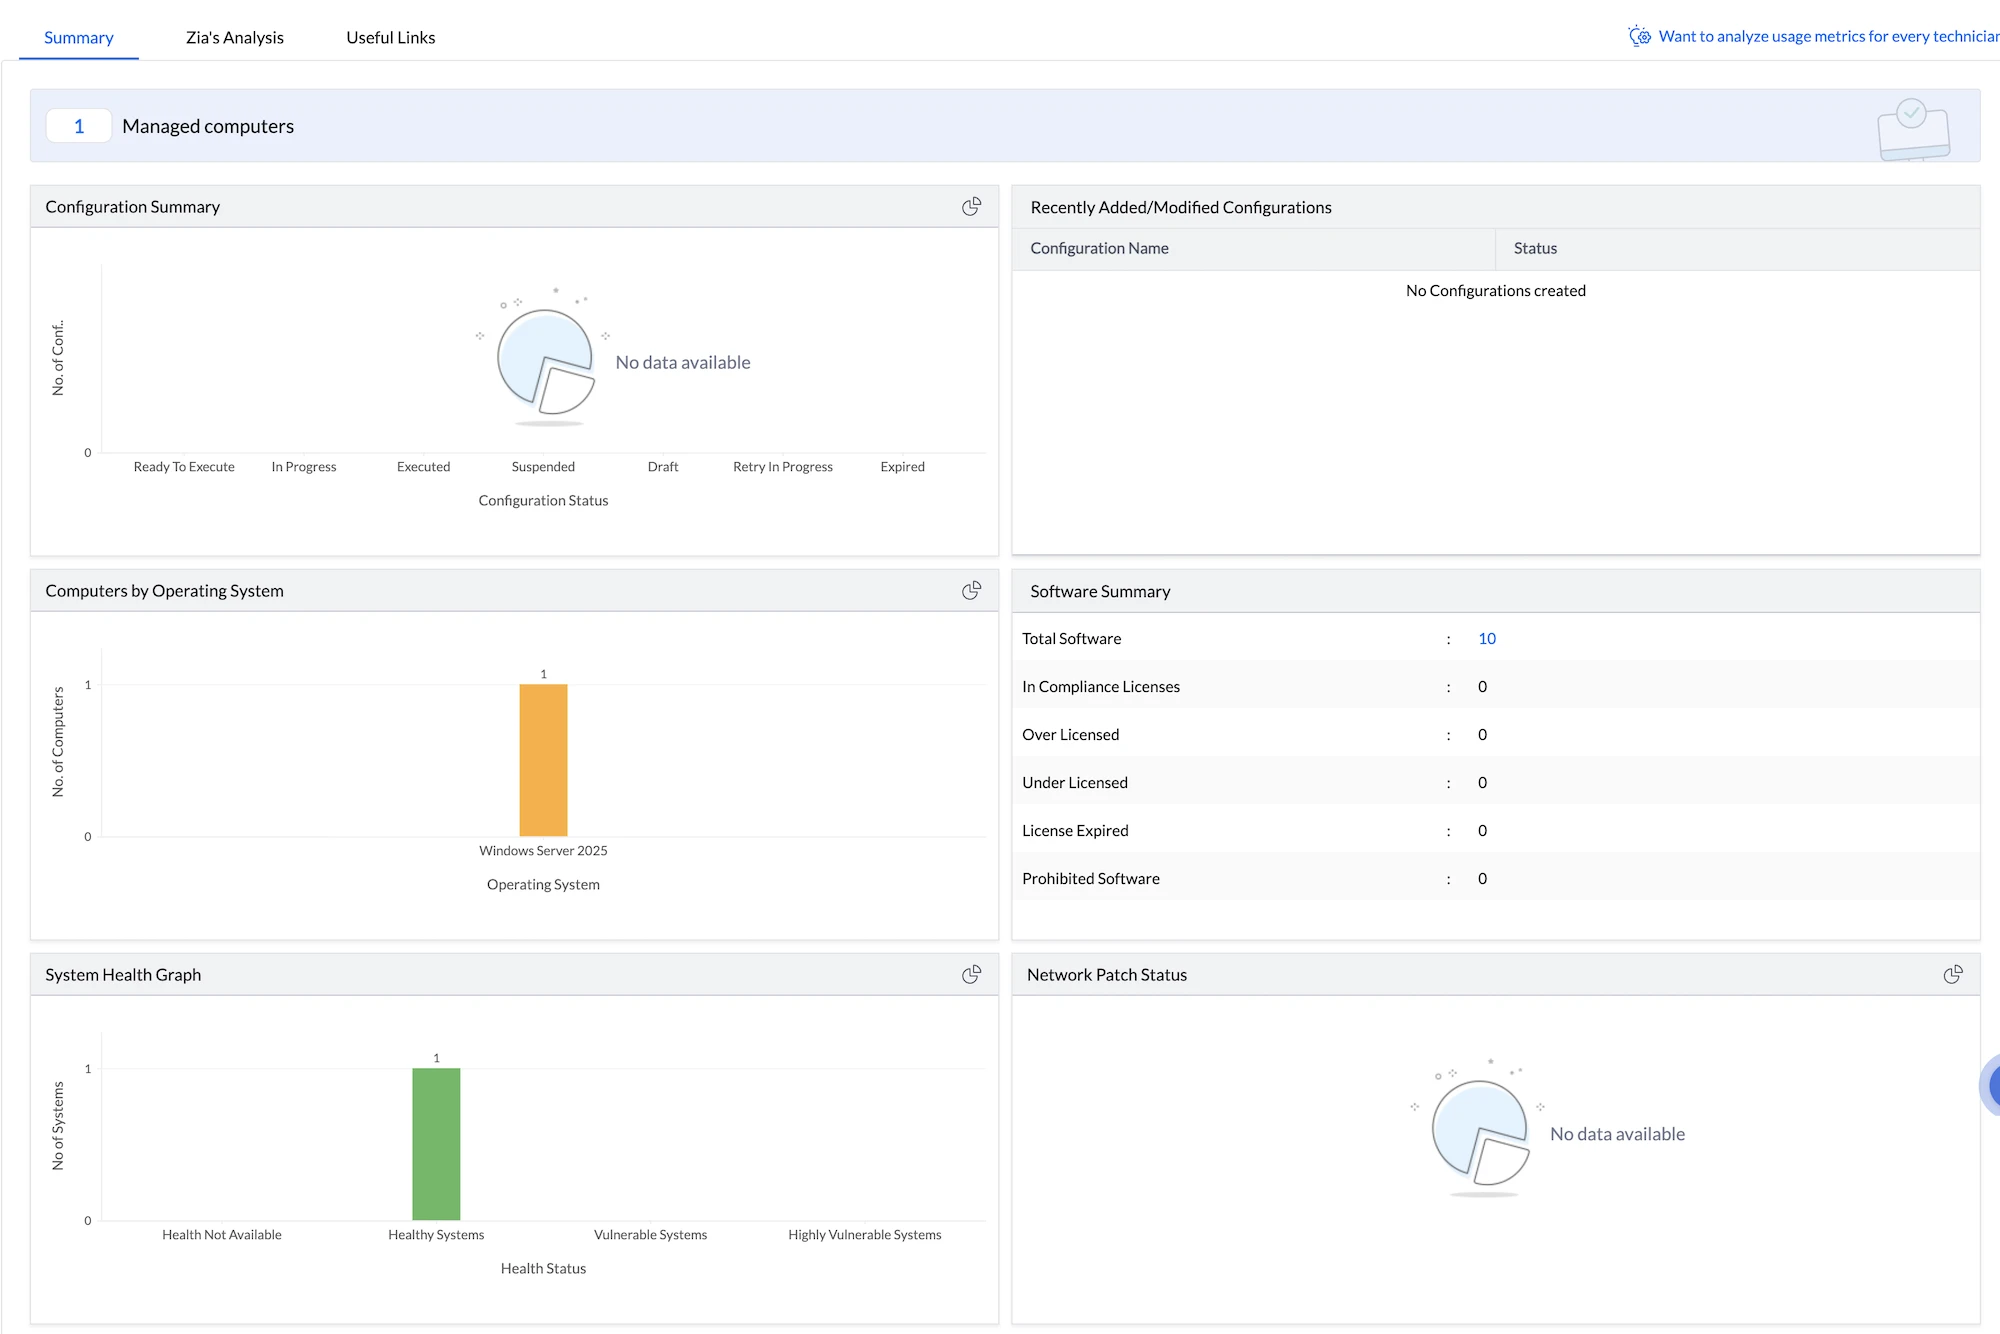This screenshot has height=1334, width=2000.
Task: Click the Healthy Systems axis label
Action: pyautogui.click(x=436, y=1235)
